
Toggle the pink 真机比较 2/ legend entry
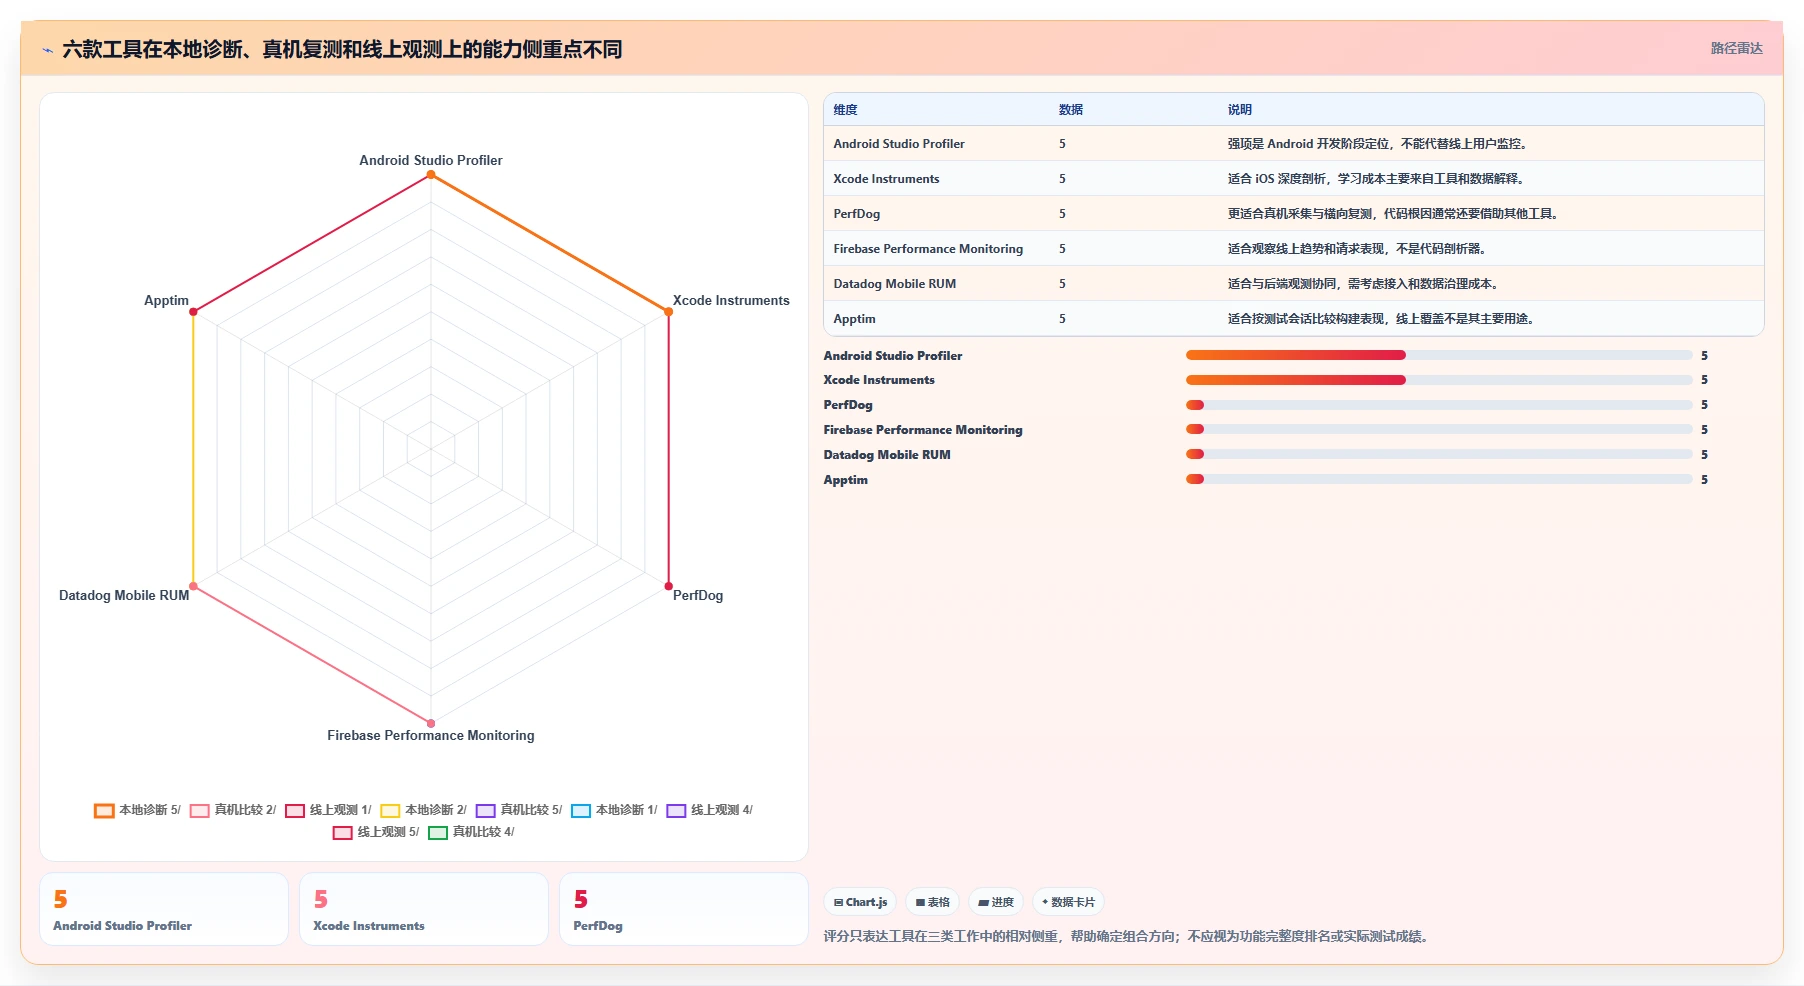click(233, 810)
